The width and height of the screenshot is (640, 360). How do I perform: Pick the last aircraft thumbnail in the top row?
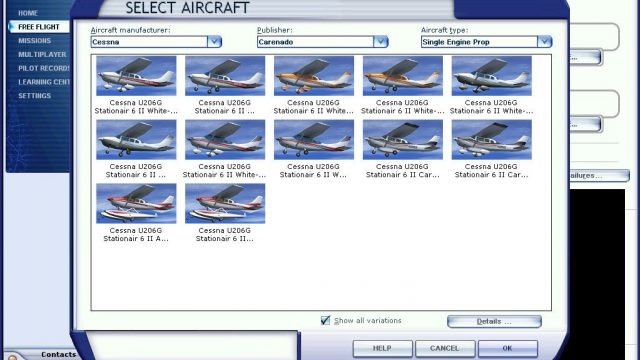491,76
